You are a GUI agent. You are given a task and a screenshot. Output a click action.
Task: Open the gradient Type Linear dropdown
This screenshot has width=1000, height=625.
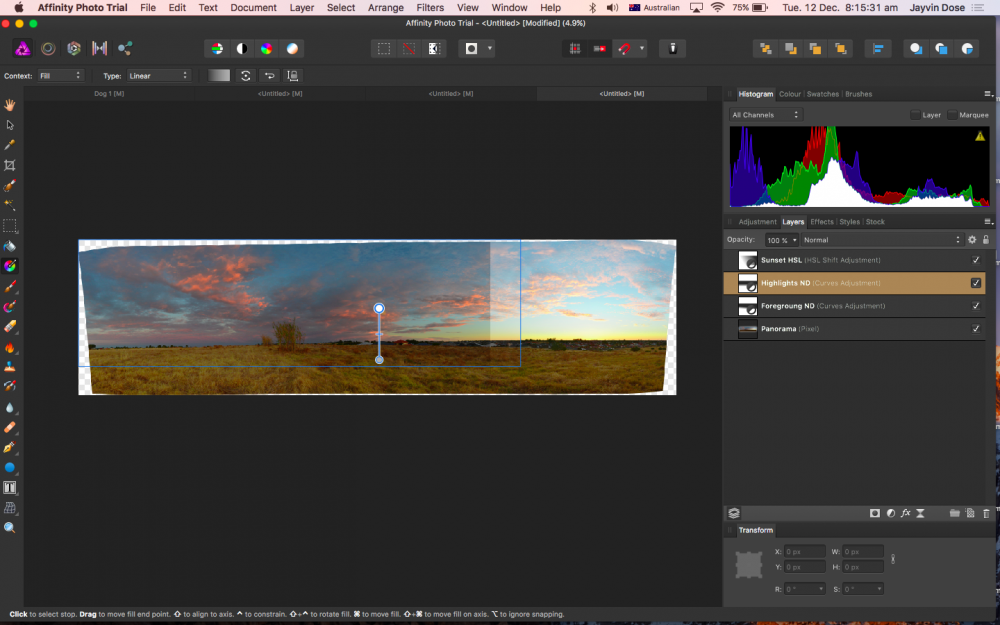tap(158, 76)
